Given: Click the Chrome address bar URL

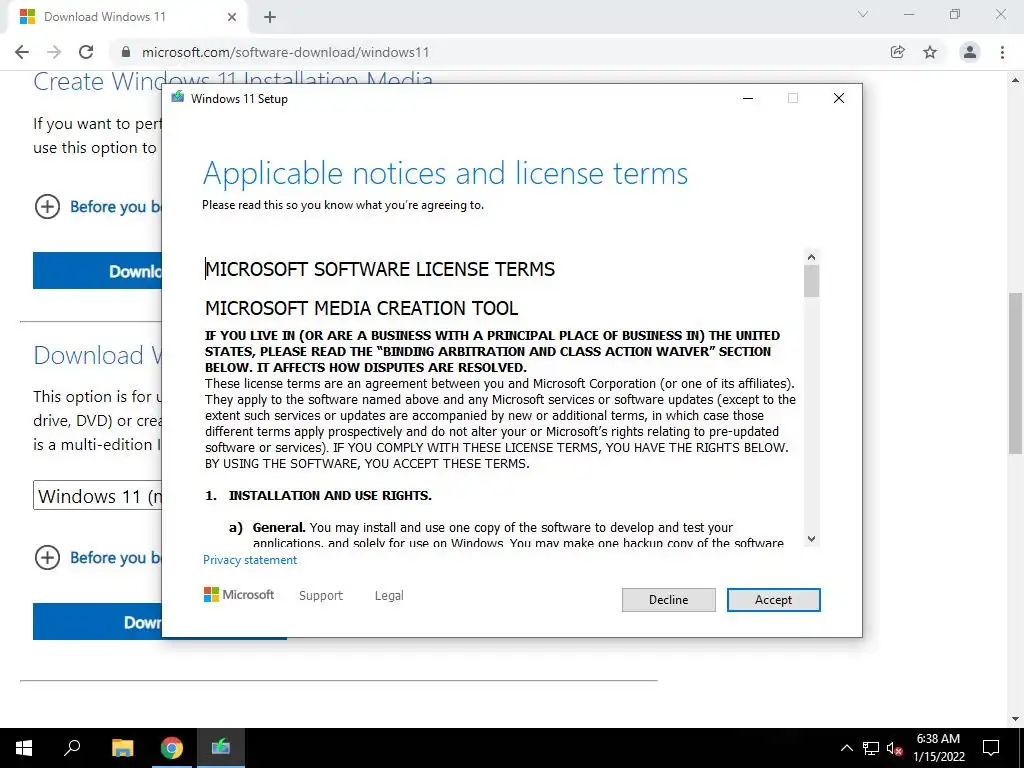Looking at the screenshot, I should tap(285, 52).
